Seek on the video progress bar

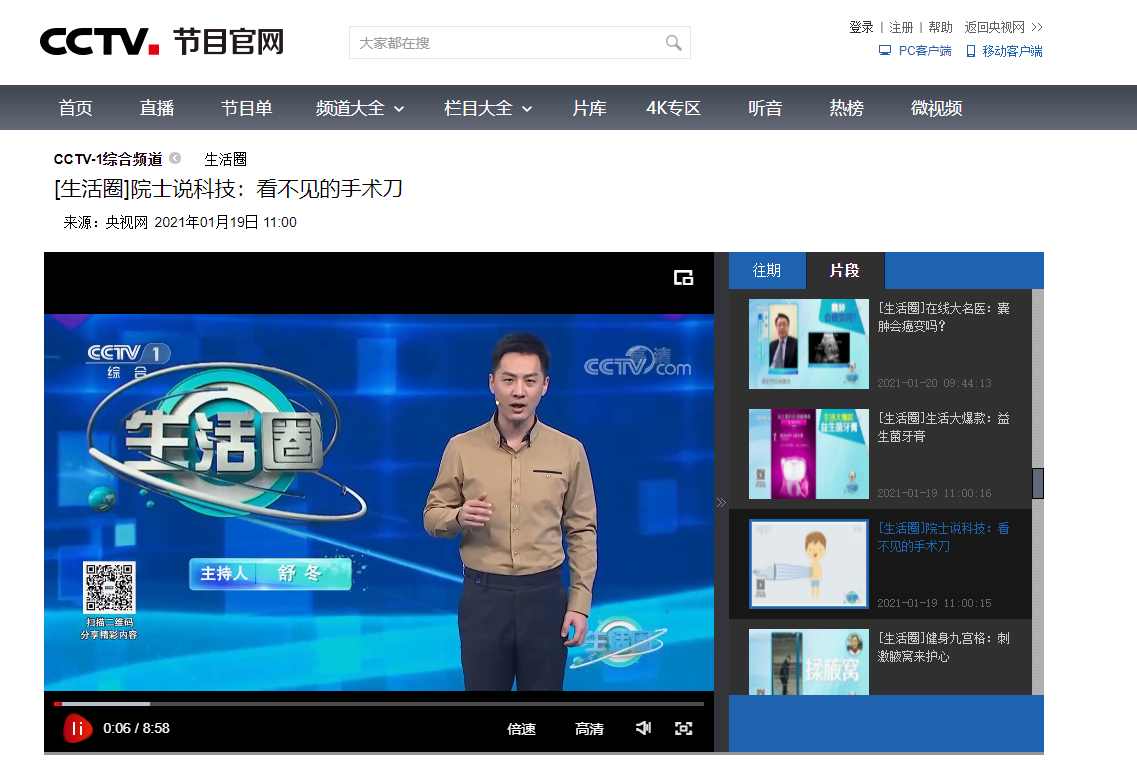pos(379,704)
